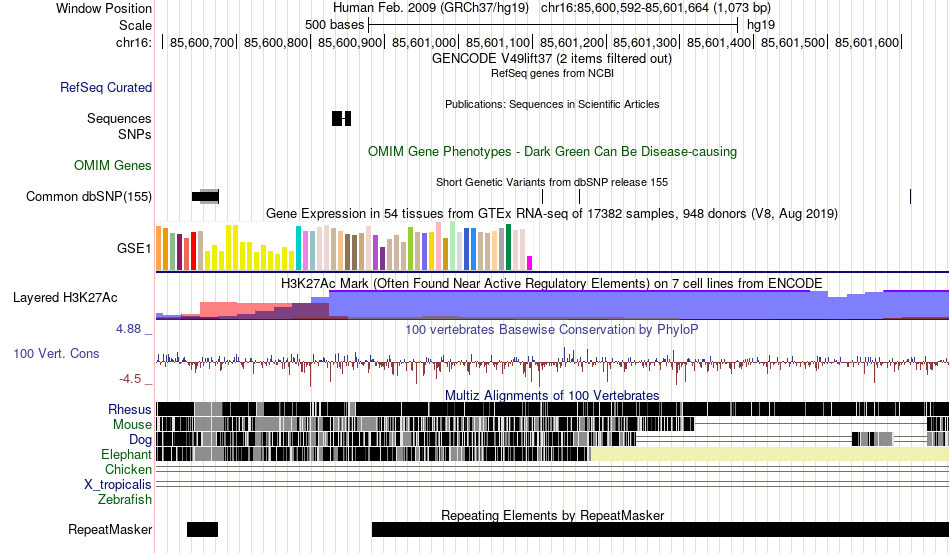The height and width of the screenshot is (553, 950).
Task: Click the 85,600,700 ruler position label
Action: (x=202, y=42)
